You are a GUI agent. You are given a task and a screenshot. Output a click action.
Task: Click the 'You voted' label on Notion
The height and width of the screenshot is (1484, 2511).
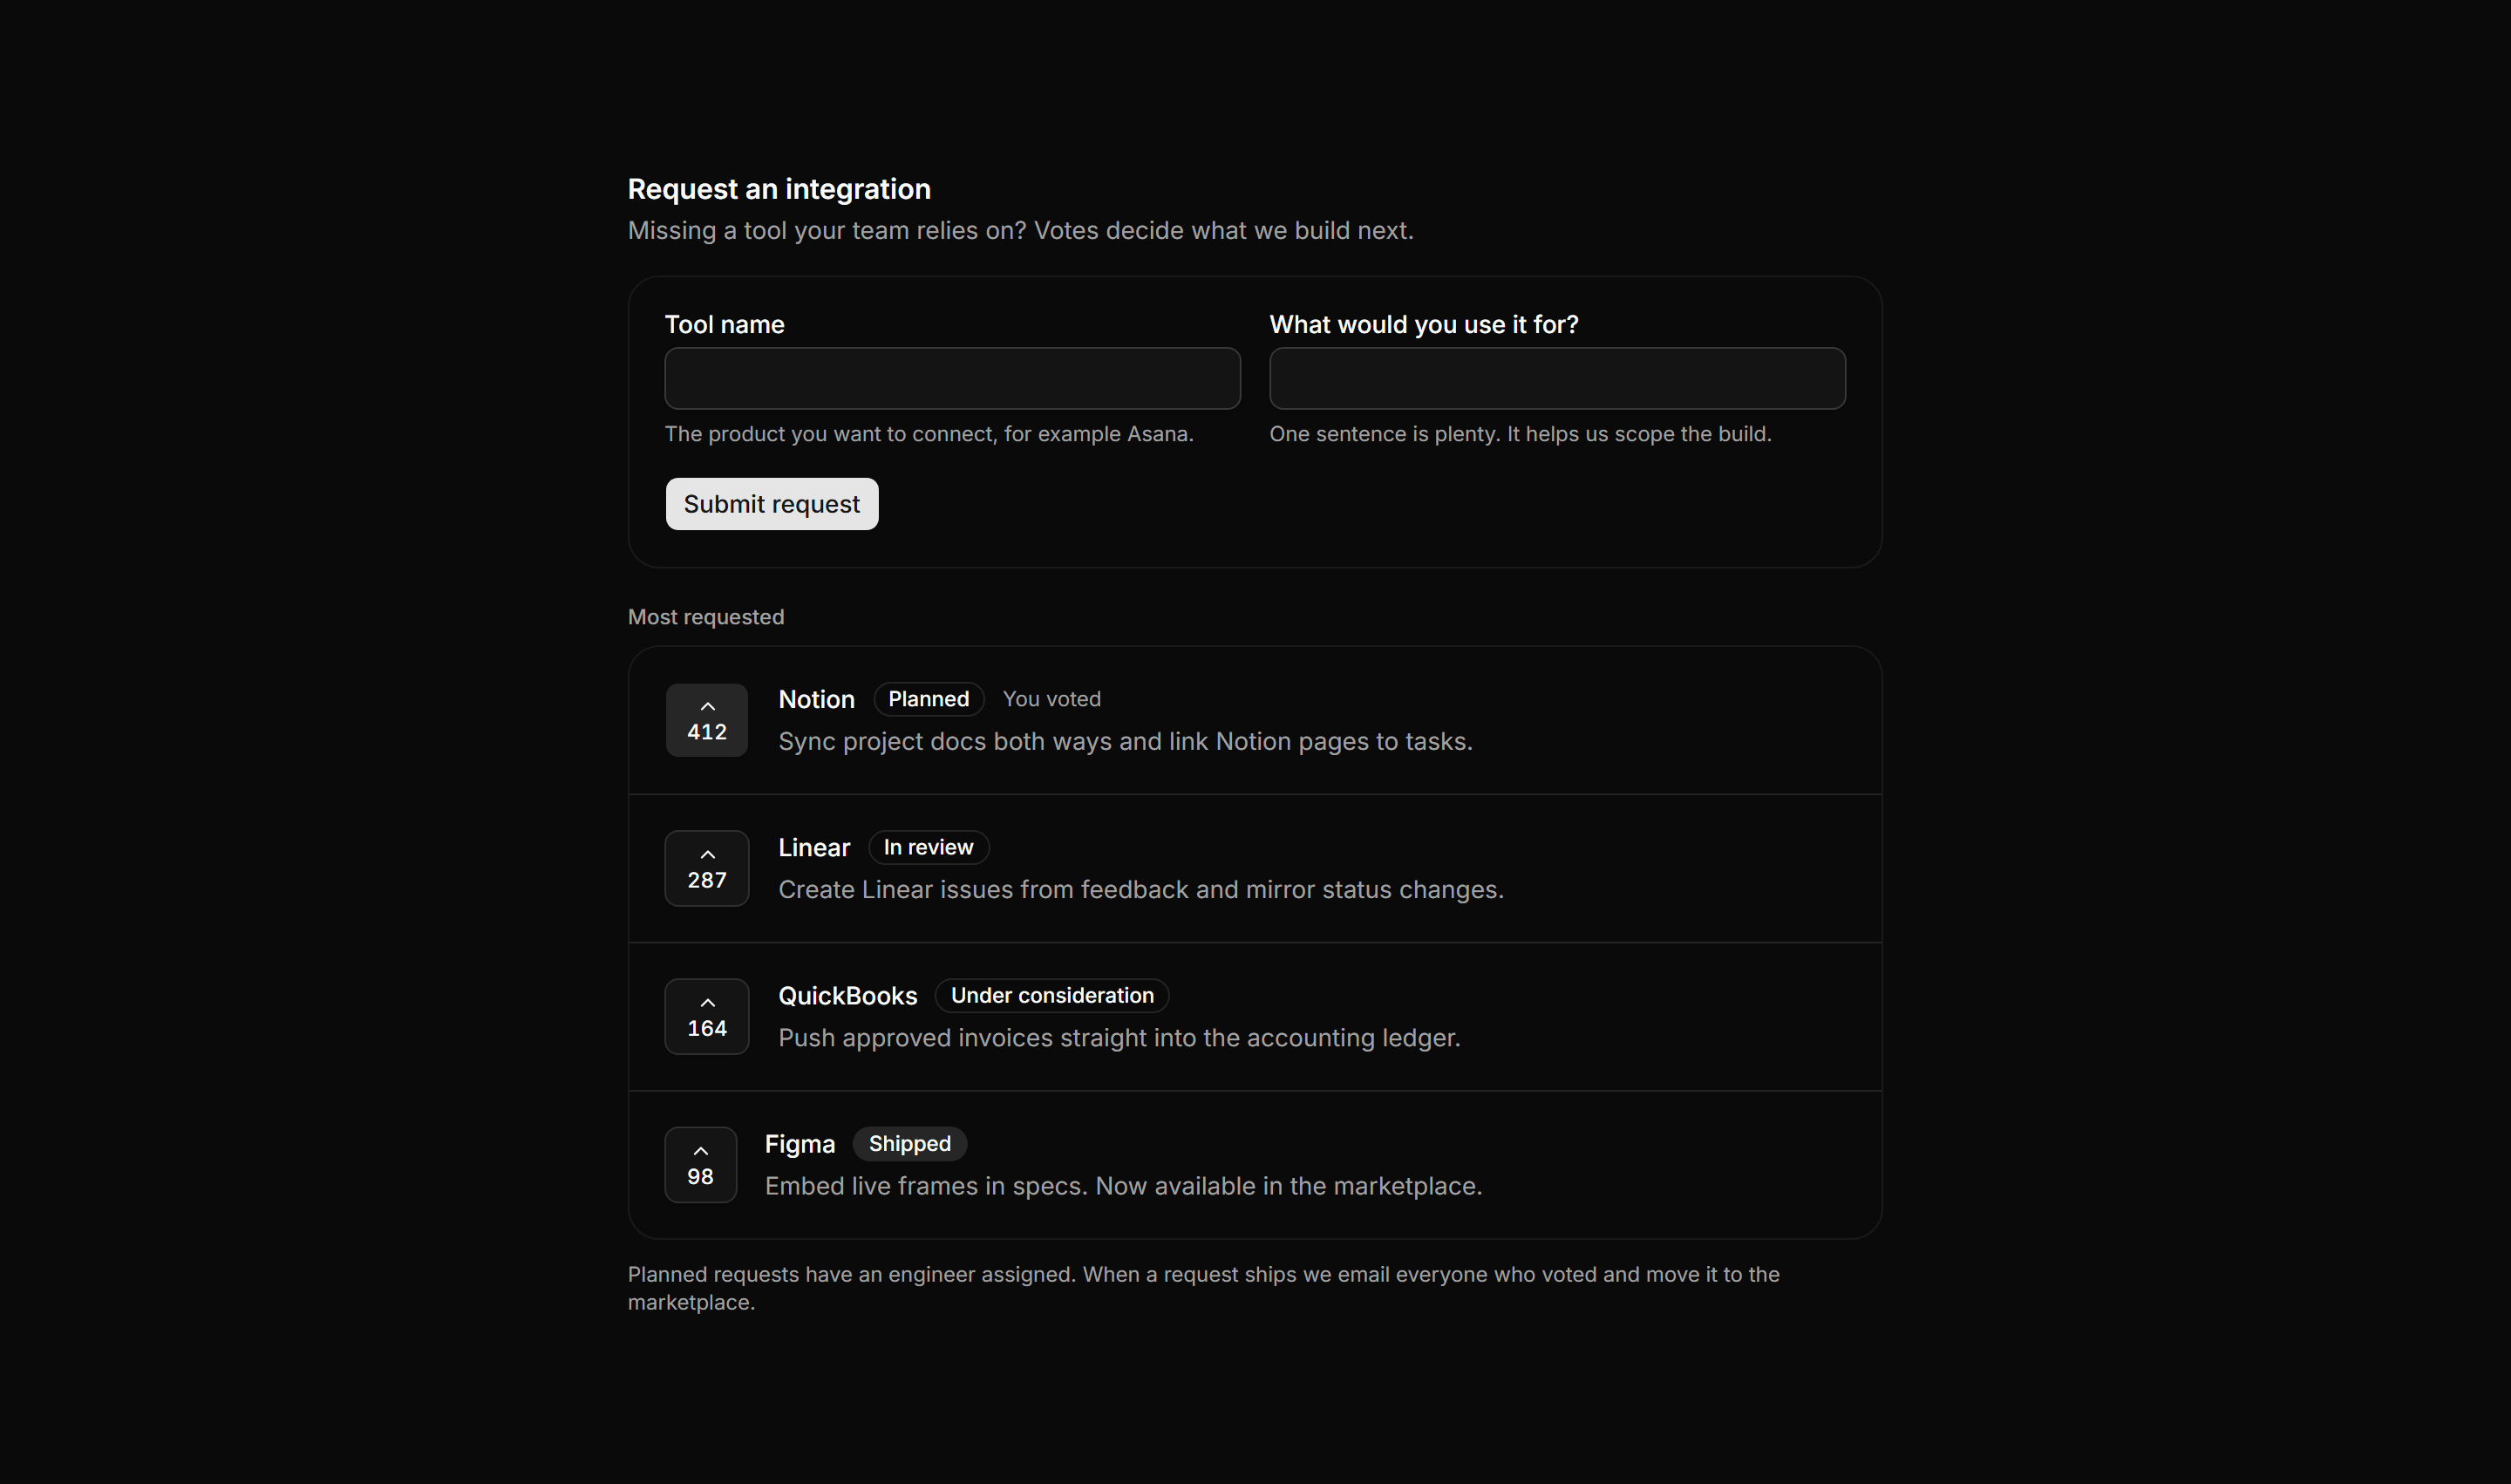coord(1052,699)
